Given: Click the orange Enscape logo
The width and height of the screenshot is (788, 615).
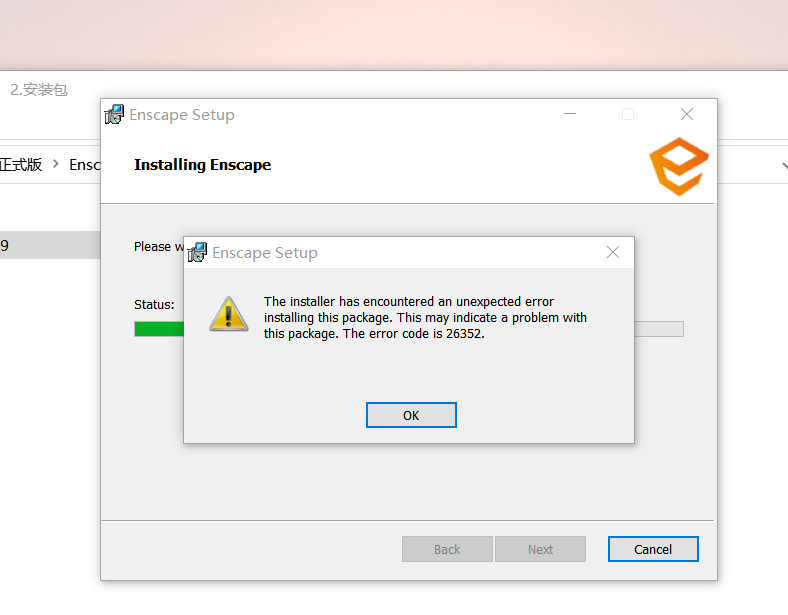Looking at the screenshot, I should tap(679, 166).
